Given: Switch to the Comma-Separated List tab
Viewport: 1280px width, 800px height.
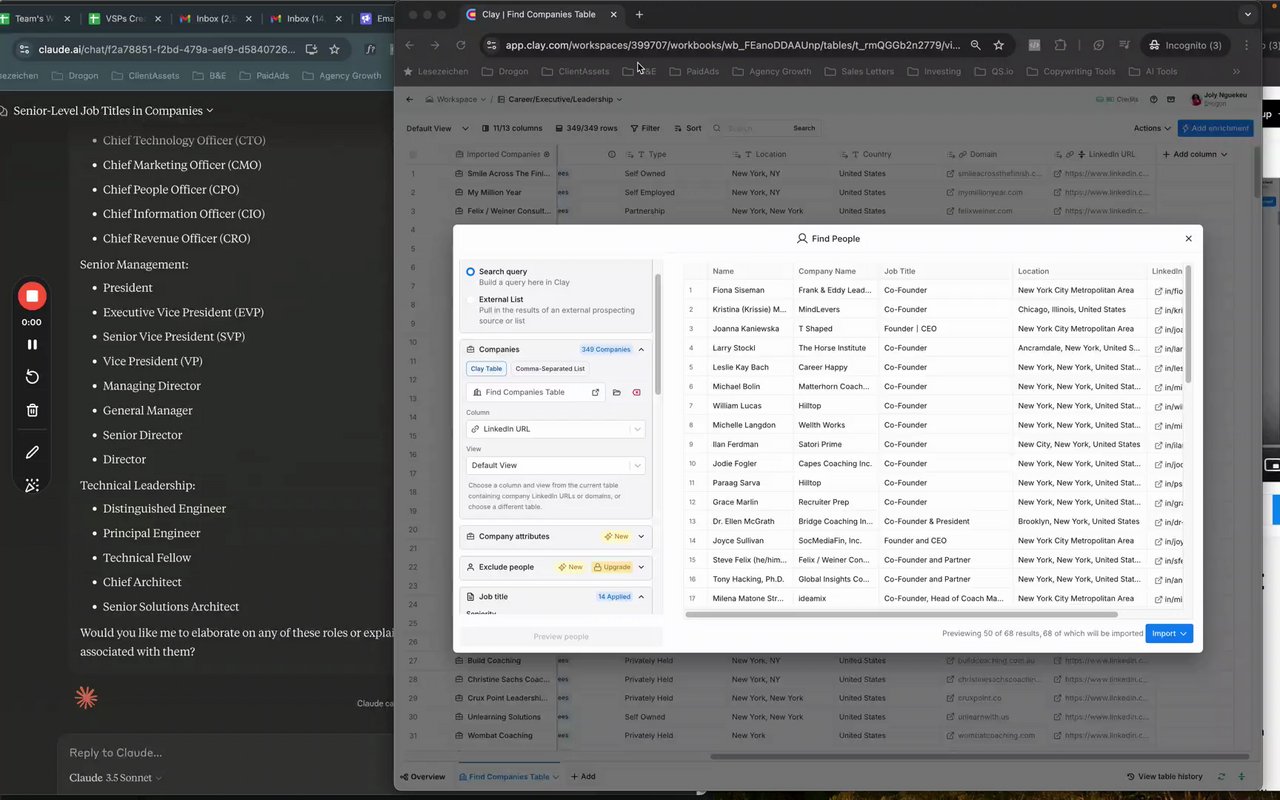Looking at the screenshot, I should pos(550,369).
